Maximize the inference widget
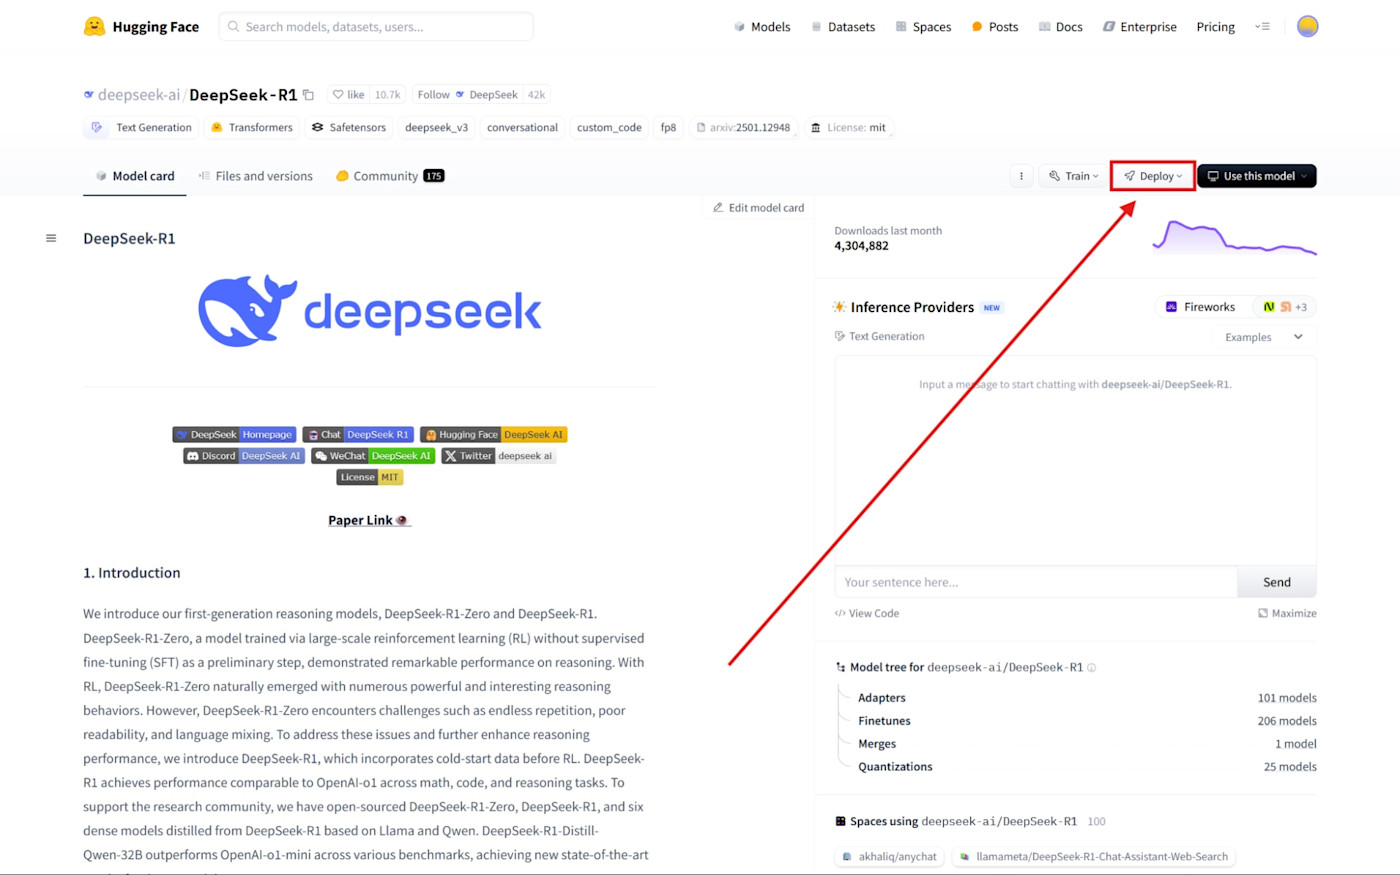1400x875 pixels. pyautogui.click(x=1287, y=613)
